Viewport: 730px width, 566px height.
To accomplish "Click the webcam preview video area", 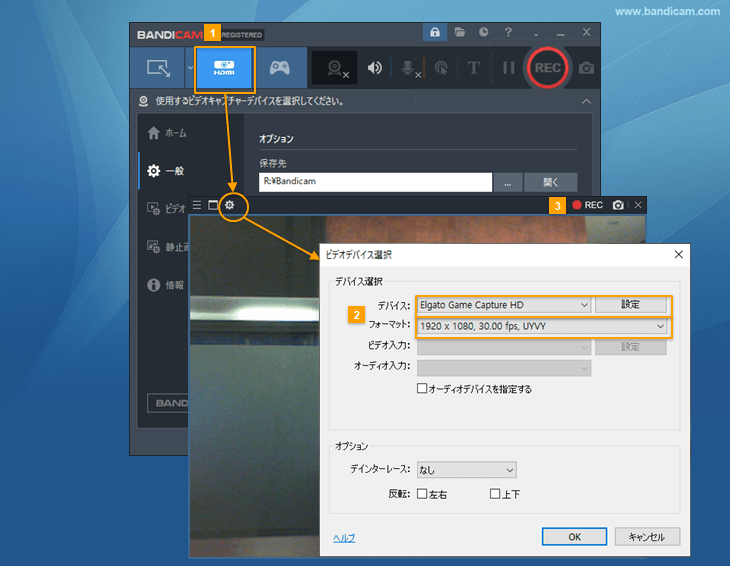I will [254, 386].
